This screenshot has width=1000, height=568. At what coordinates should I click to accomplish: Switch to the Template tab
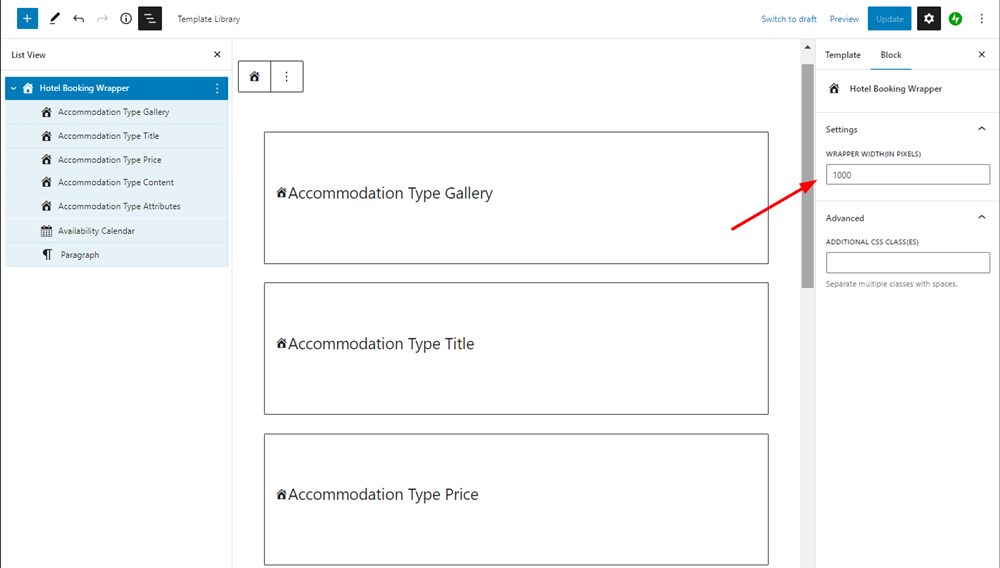[x=842, y=55]
